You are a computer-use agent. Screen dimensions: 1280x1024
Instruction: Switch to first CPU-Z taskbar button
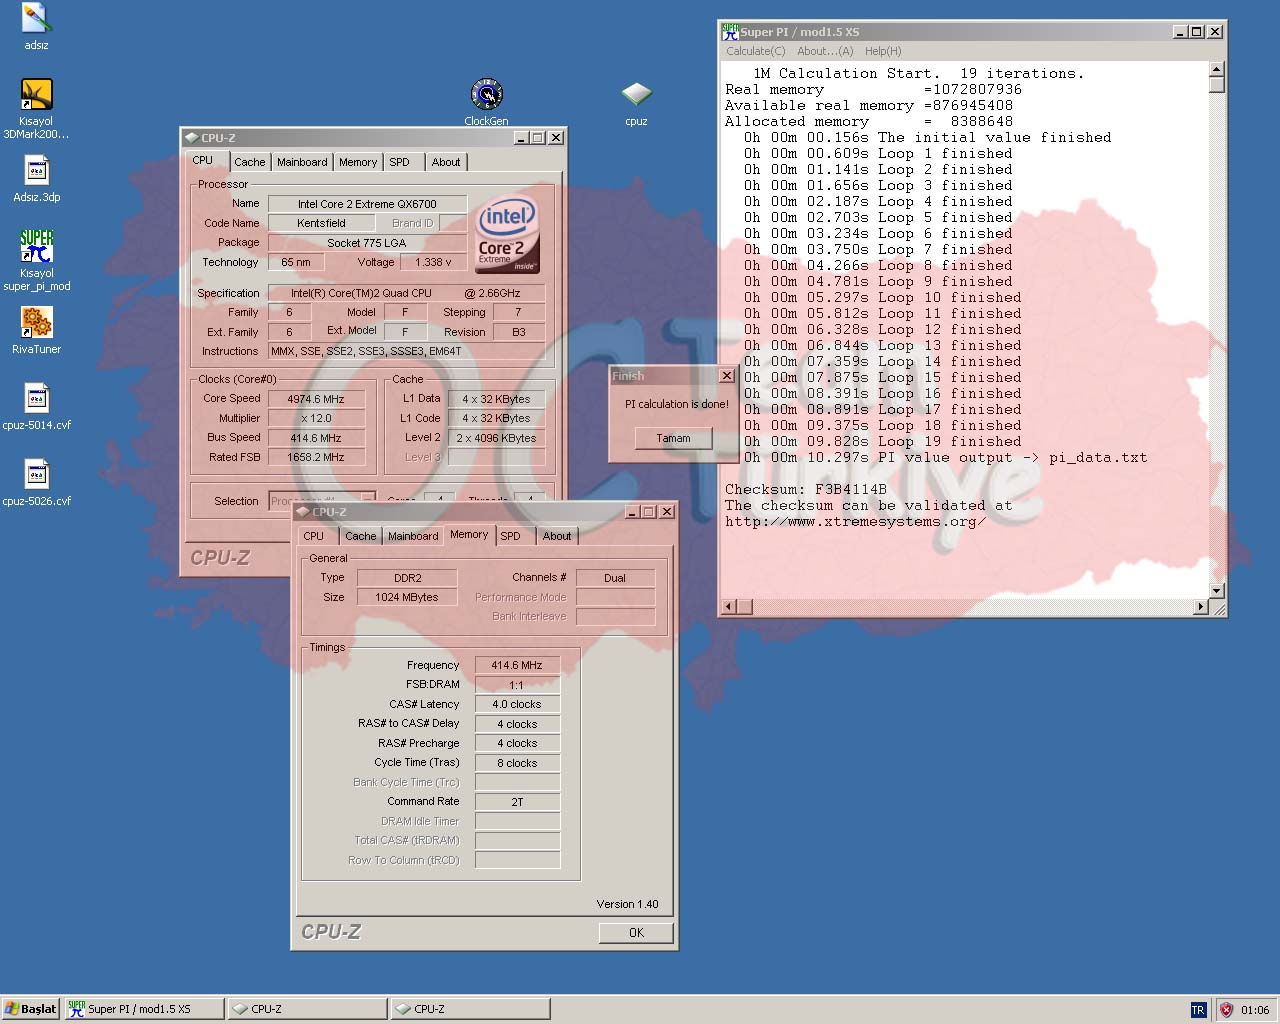point(307,1009)
